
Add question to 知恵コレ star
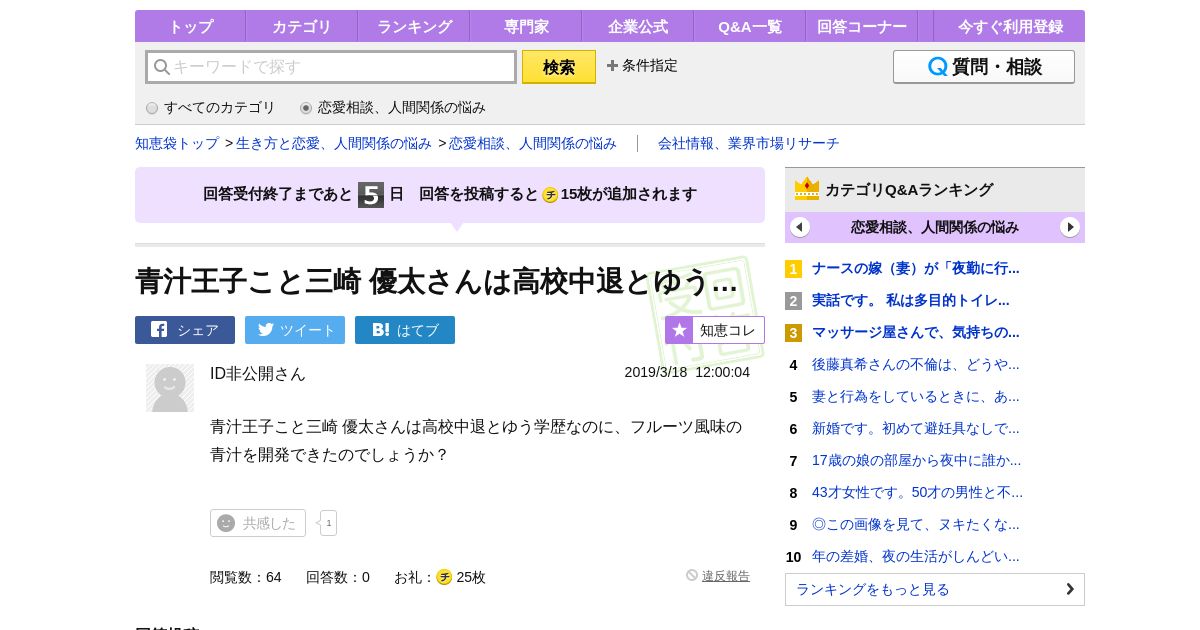715,330
